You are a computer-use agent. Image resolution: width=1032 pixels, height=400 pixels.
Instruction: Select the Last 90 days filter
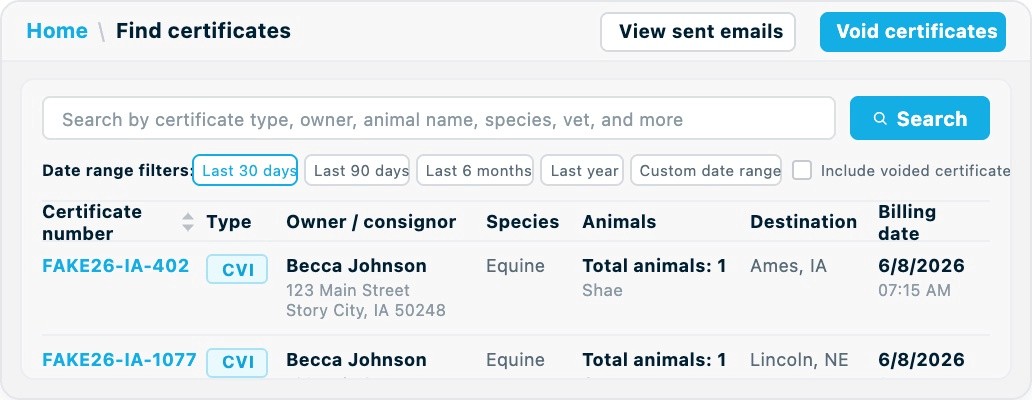(357, 170)
